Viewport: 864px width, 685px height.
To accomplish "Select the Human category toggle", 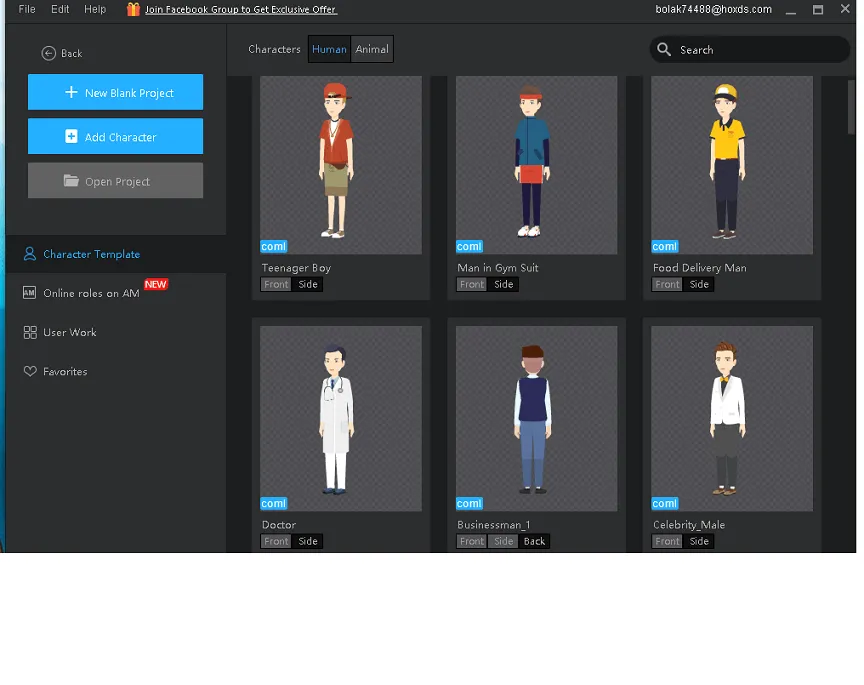I will (329, 49).
